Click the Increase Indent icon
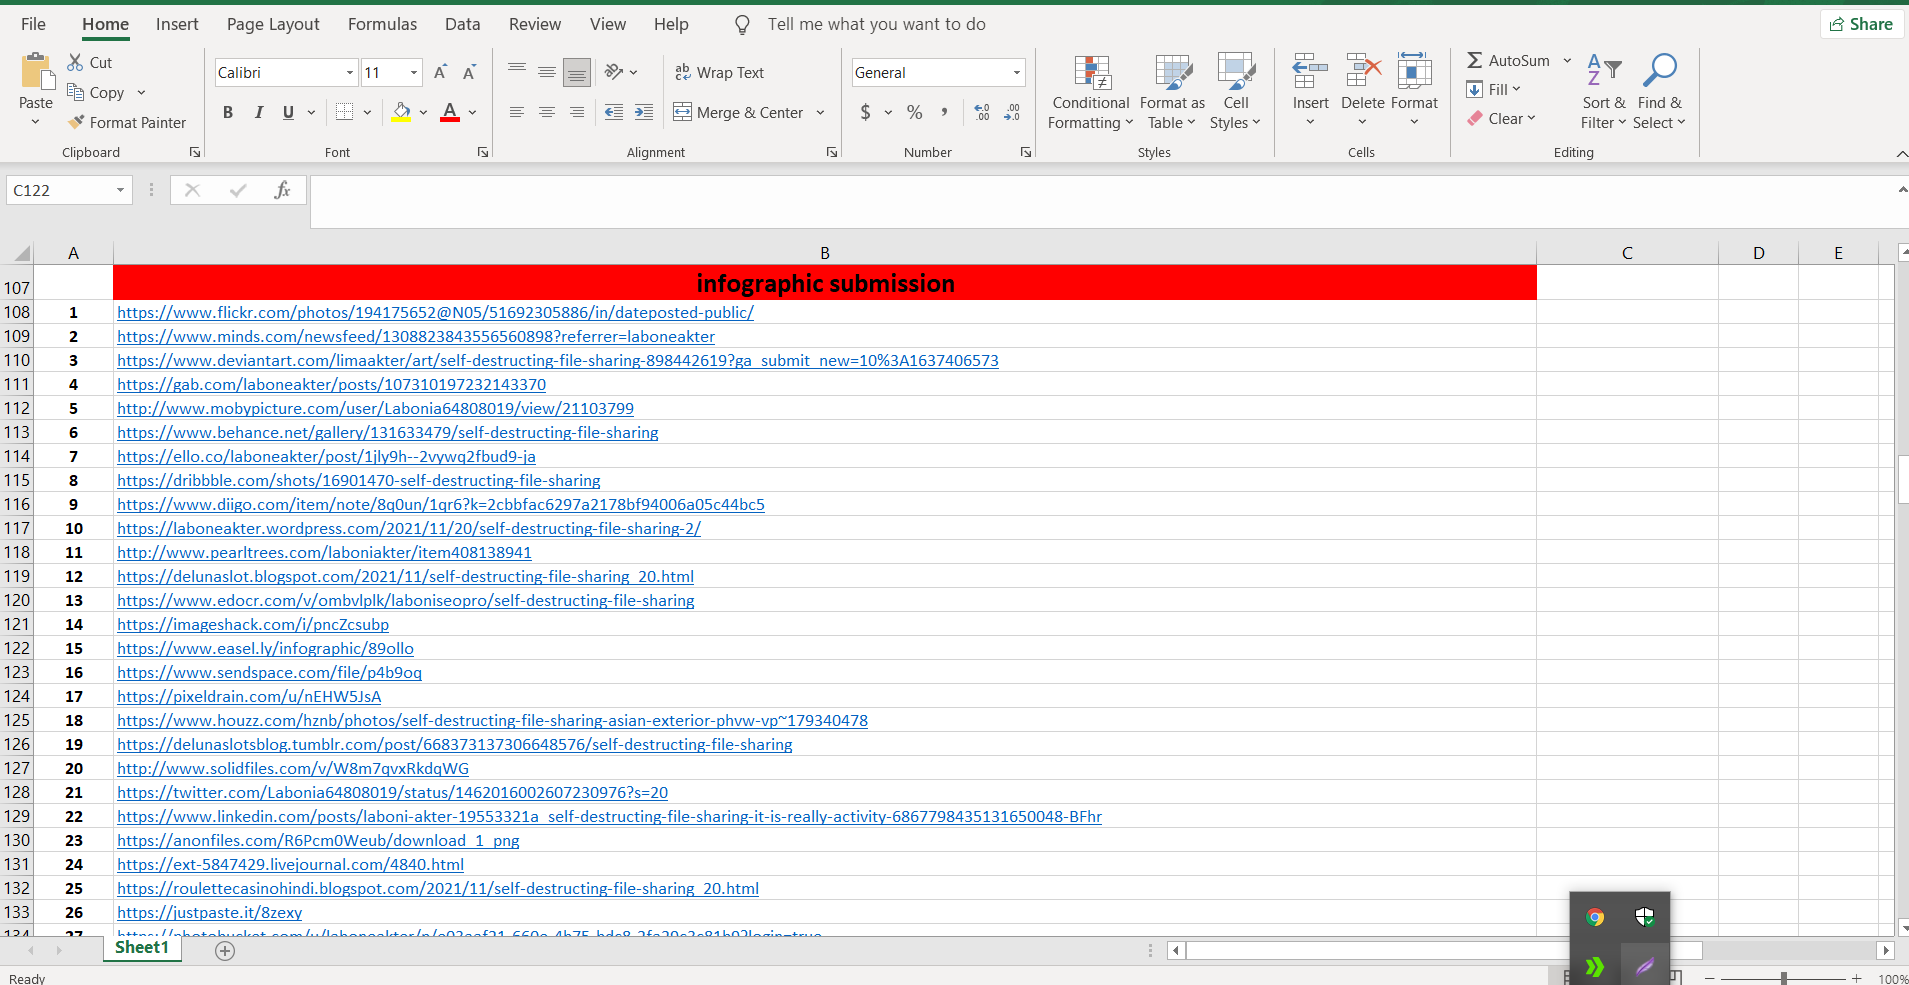The image size is (1909, 985). point(644,112)
